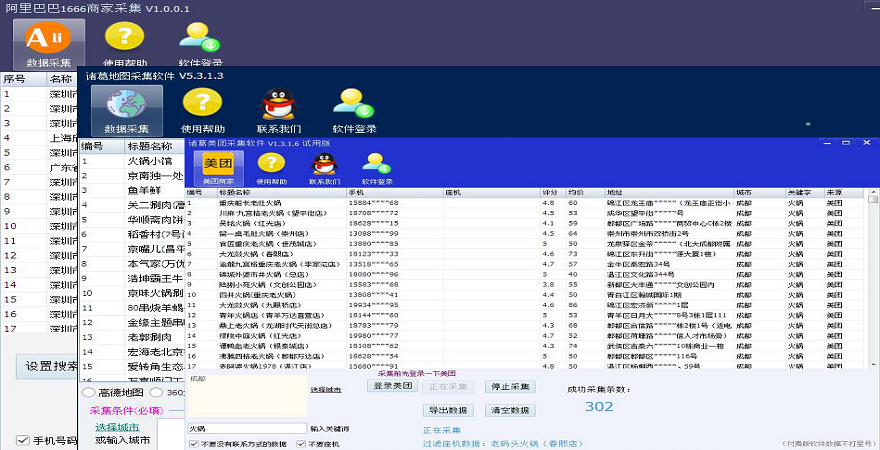This screenshot has height=450, width=880.
Task: Open the 选择城市 link in the 诸葛地图 window
Action: coord(117,427)
